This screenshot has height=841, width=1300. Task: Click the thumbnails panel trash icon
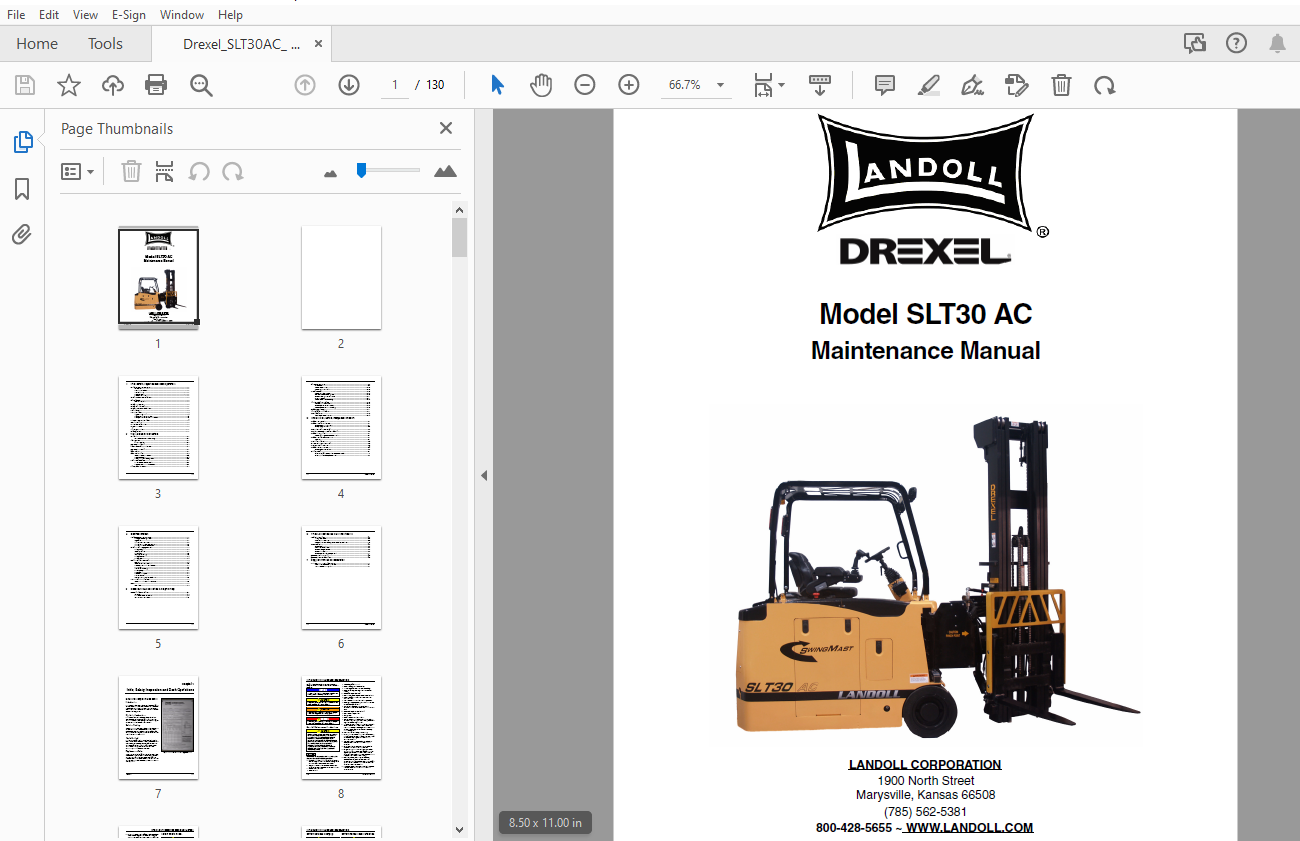pyautogui.click(x=131, y=171)
